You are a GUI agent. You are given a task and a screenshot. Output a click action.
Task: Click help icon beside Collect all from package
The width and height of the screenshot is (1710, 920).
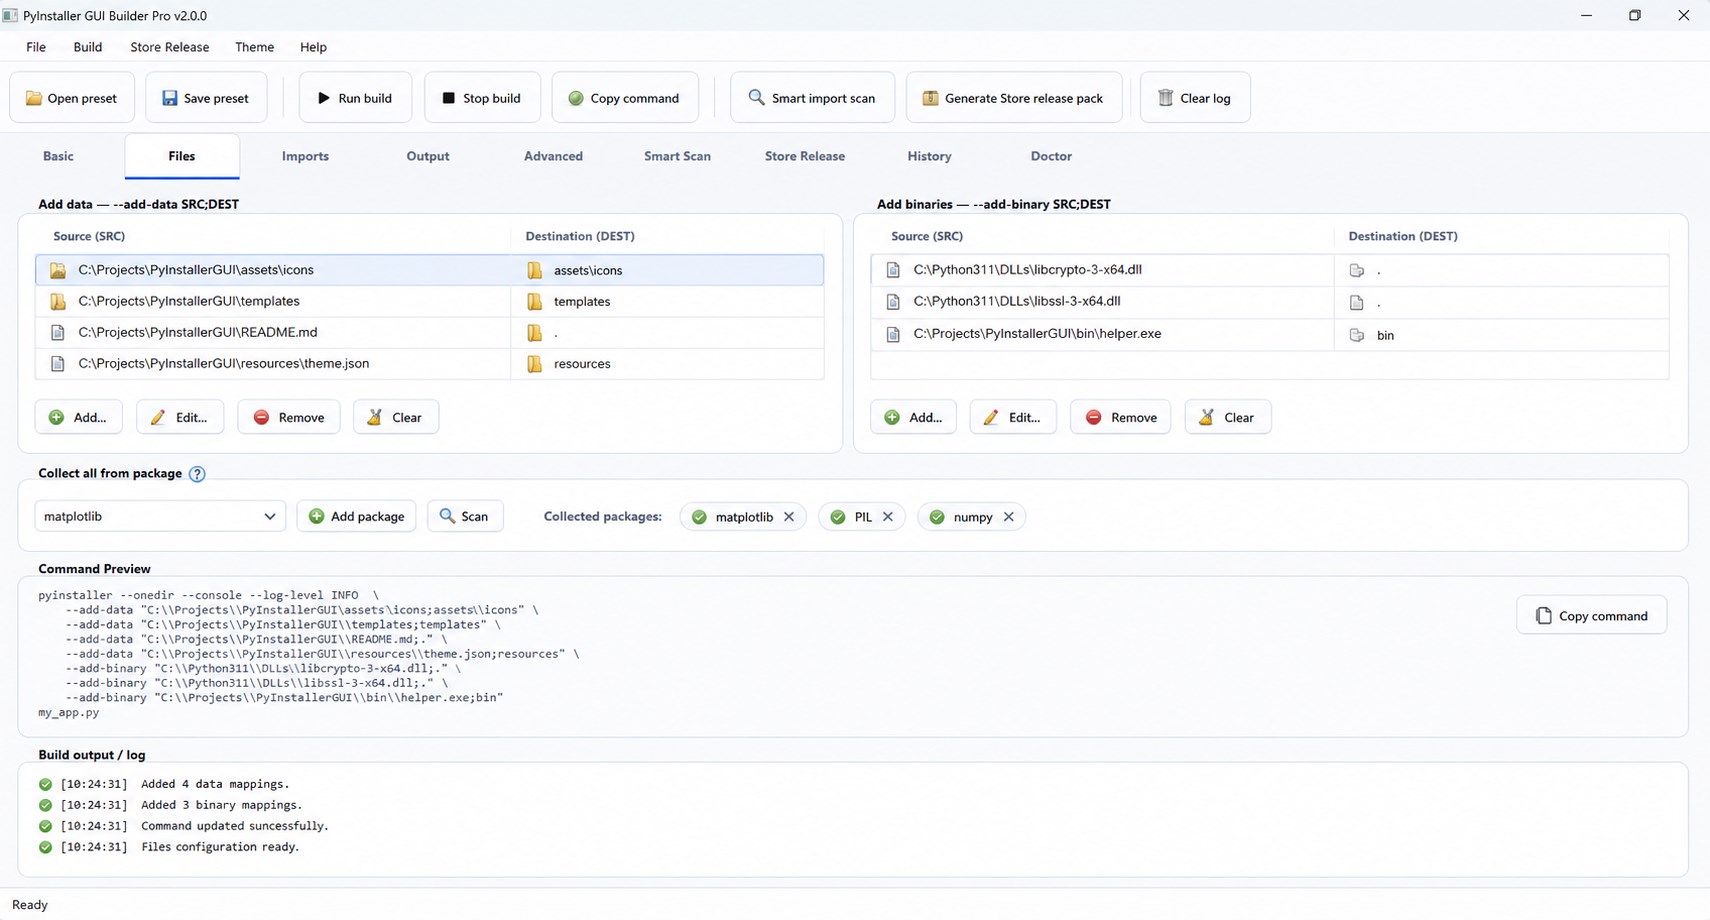[x=197, y=474]
